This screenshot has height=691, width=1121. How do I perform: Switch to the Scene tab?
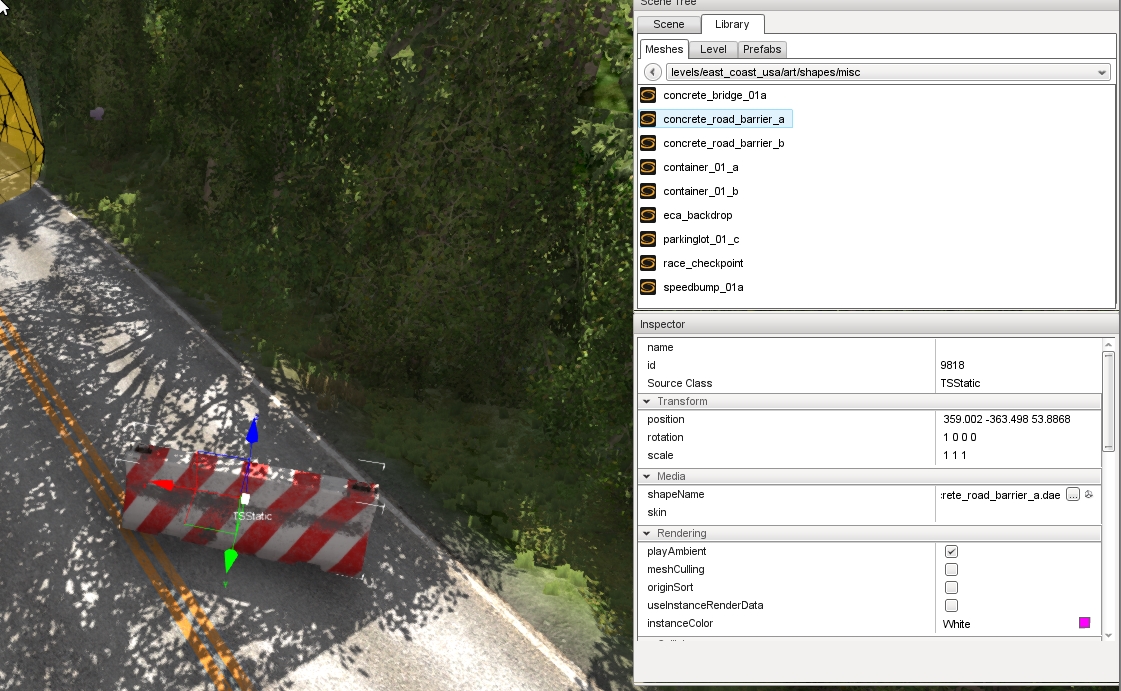tap(668, 24)
